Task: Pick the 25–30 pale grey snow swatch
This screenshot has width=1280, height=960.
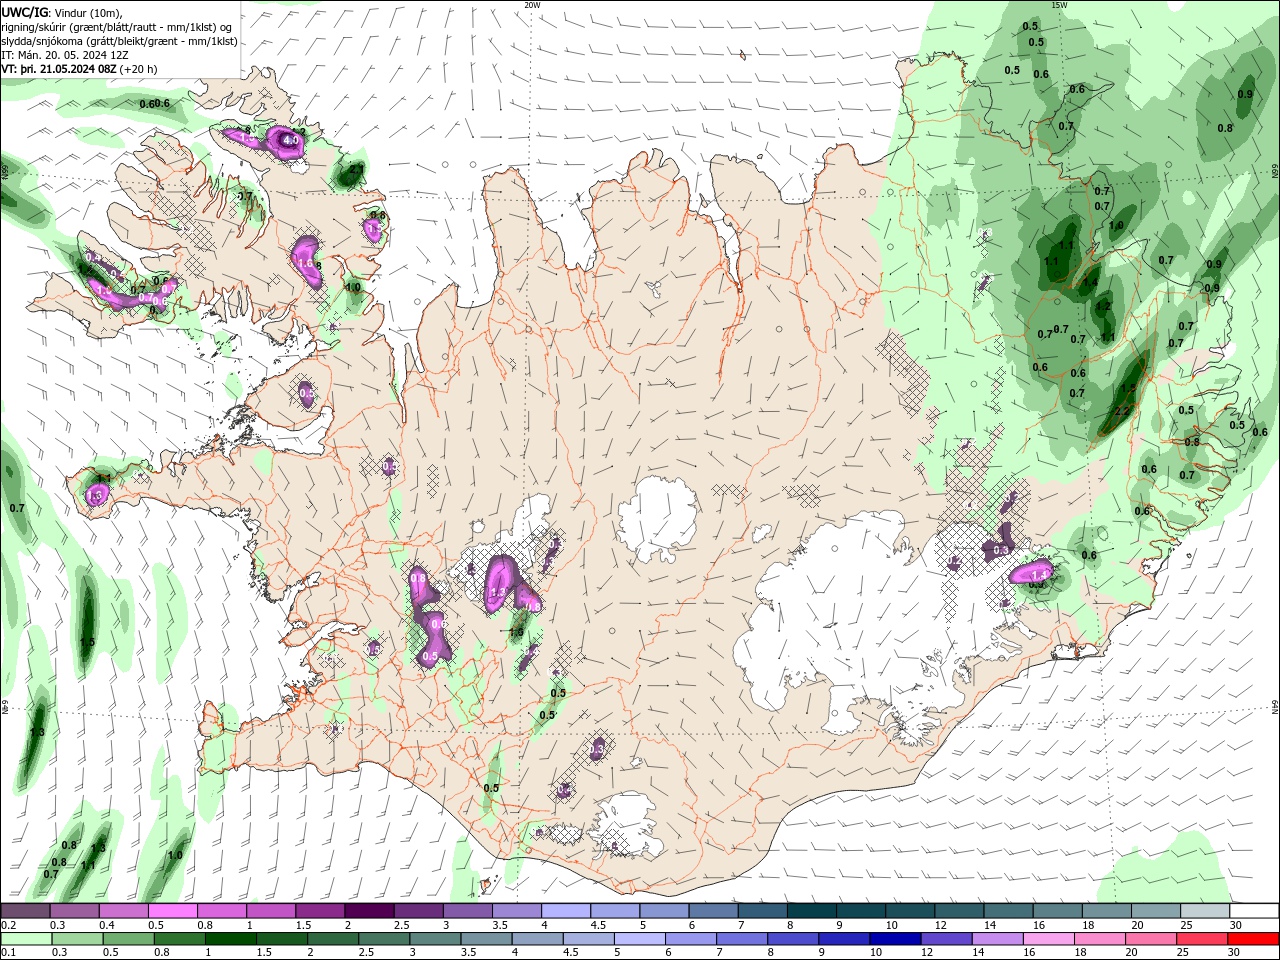Action: [x=1205, y=911]
